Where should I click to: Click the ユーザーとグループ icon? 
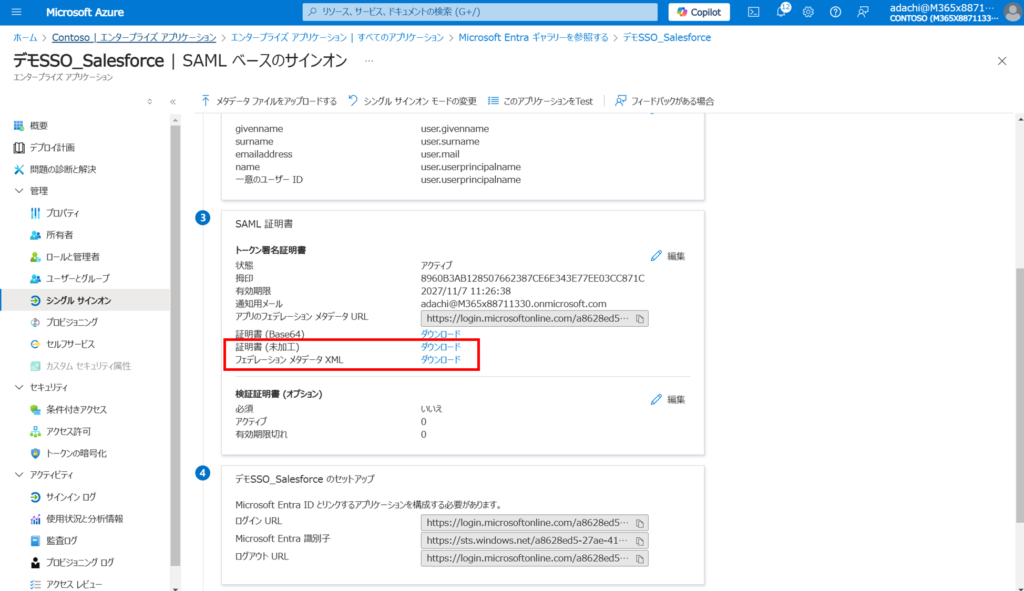point(35,278)
